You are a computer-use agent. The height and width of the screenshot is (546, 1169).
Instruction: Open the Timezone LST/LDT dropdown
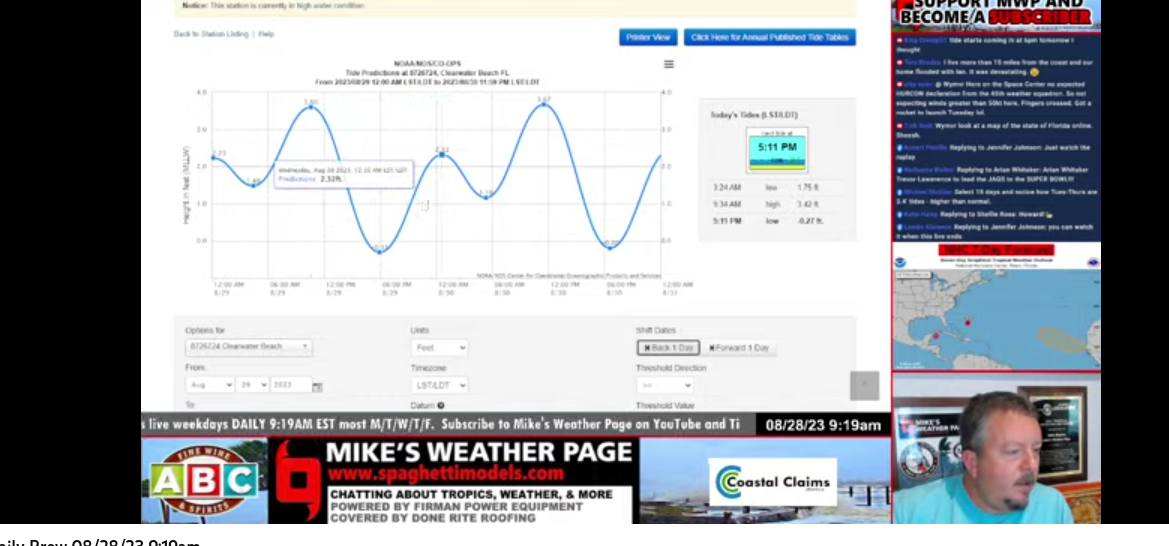439,385
